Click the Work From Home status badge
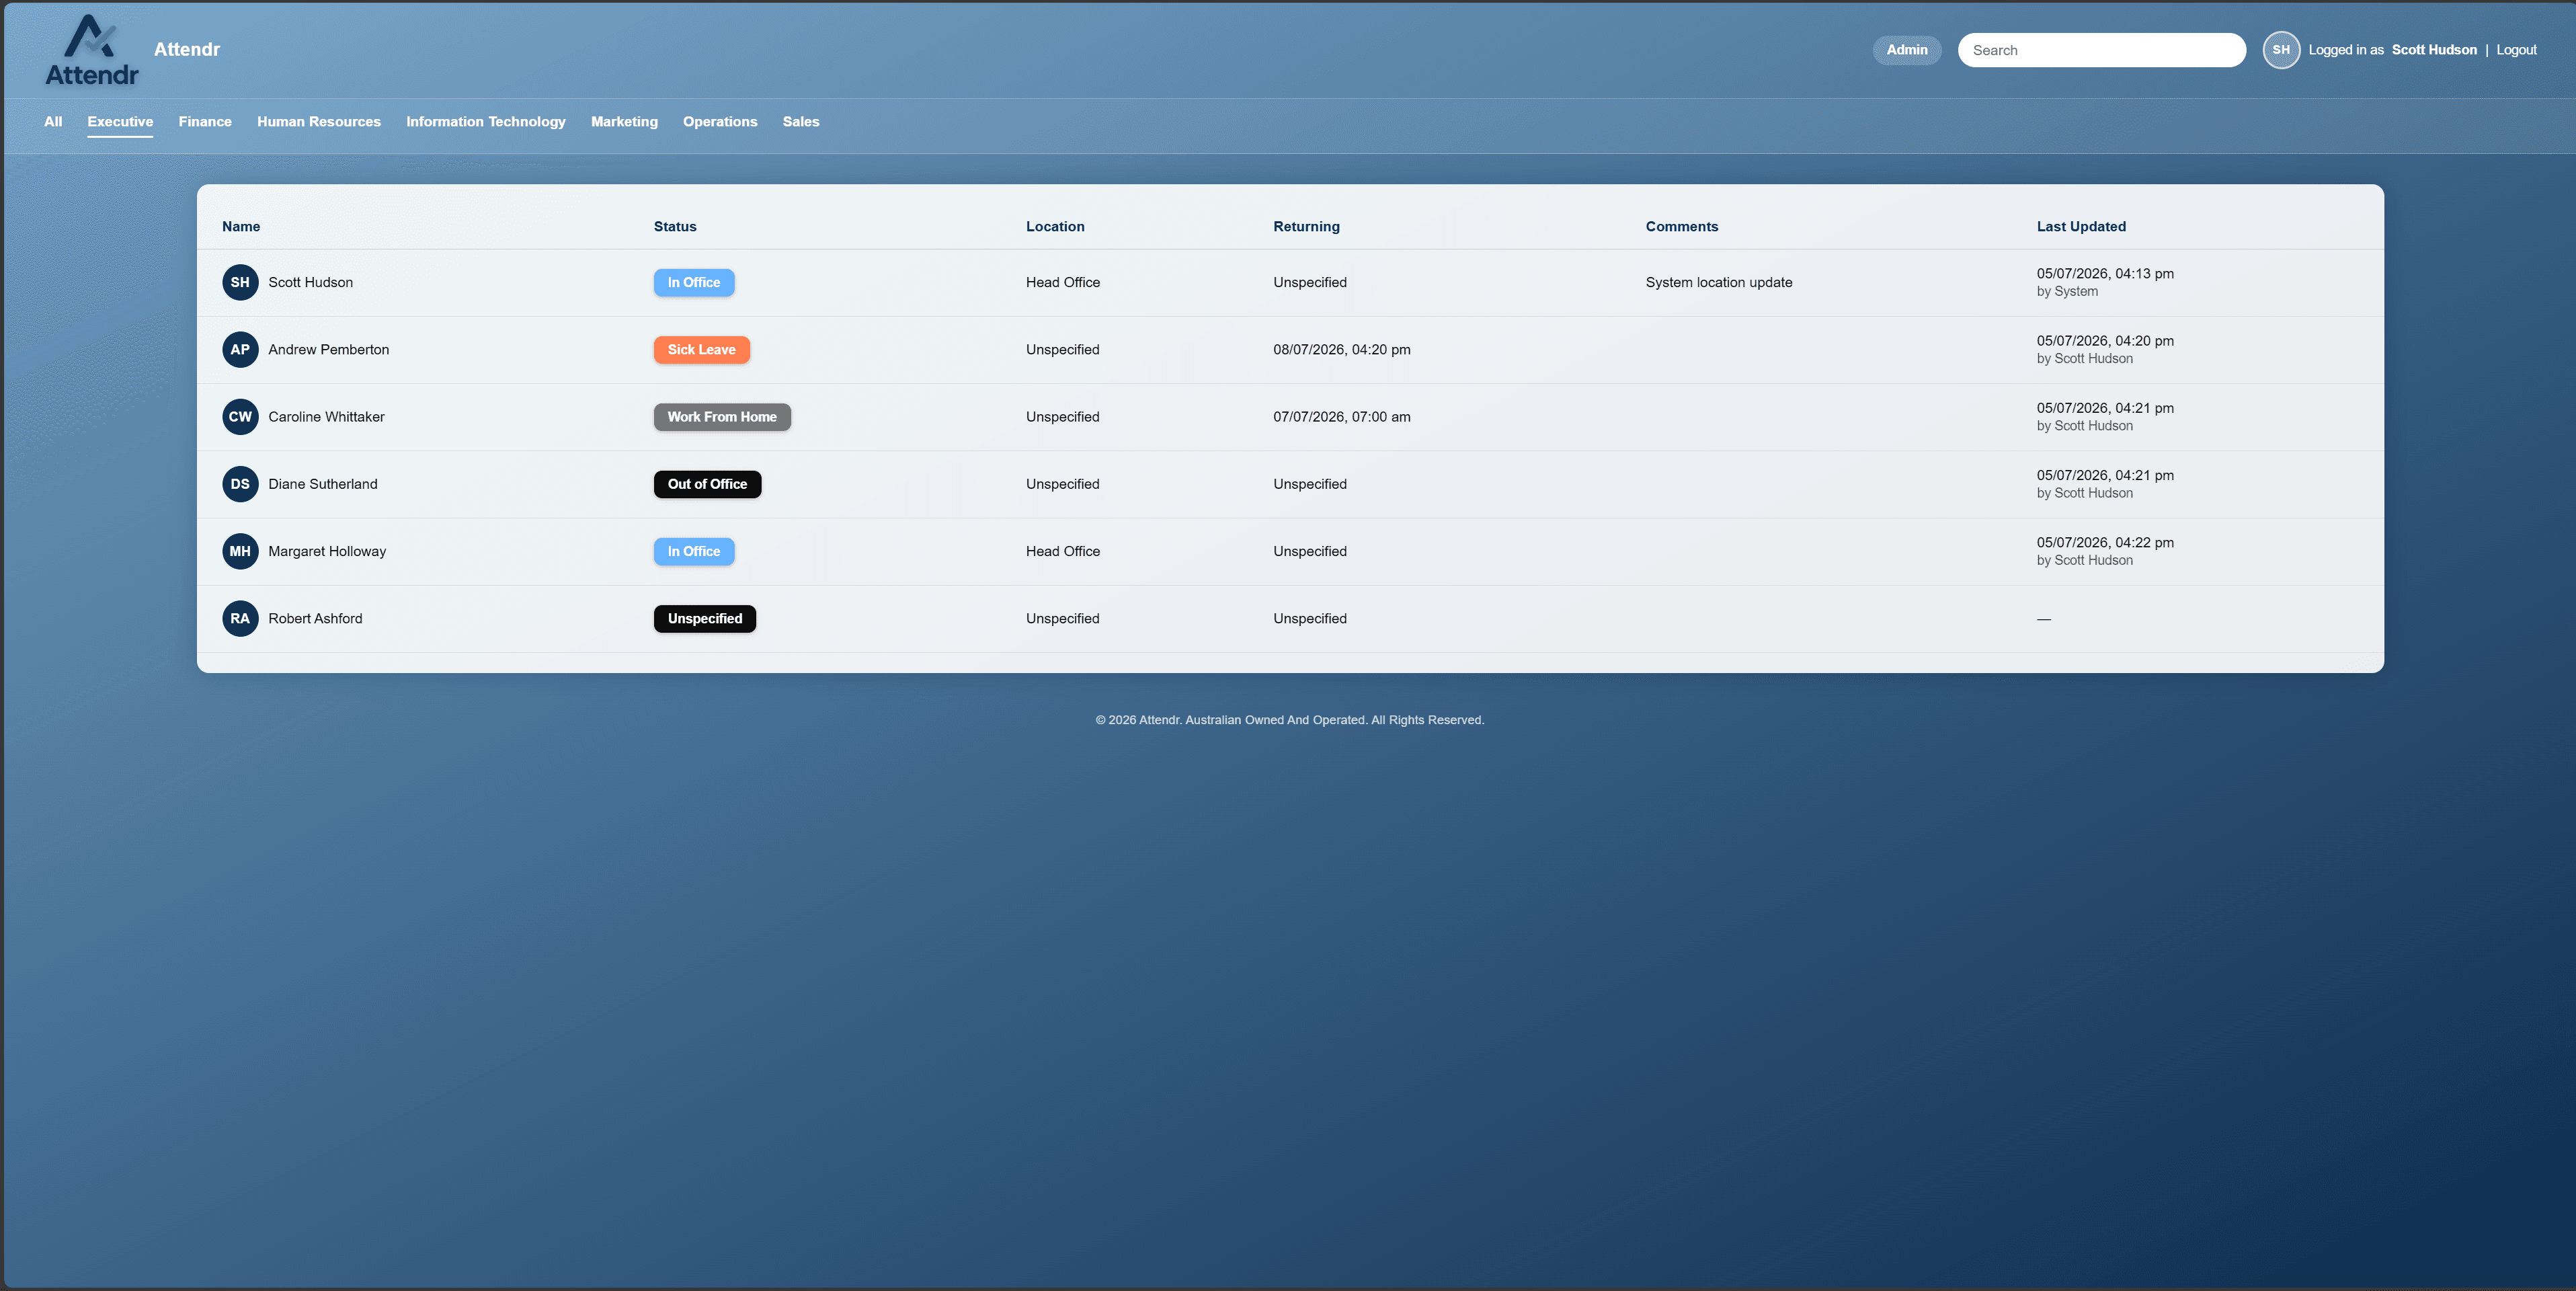Viewport: 2576px width, 1291px height. point(722,417)
